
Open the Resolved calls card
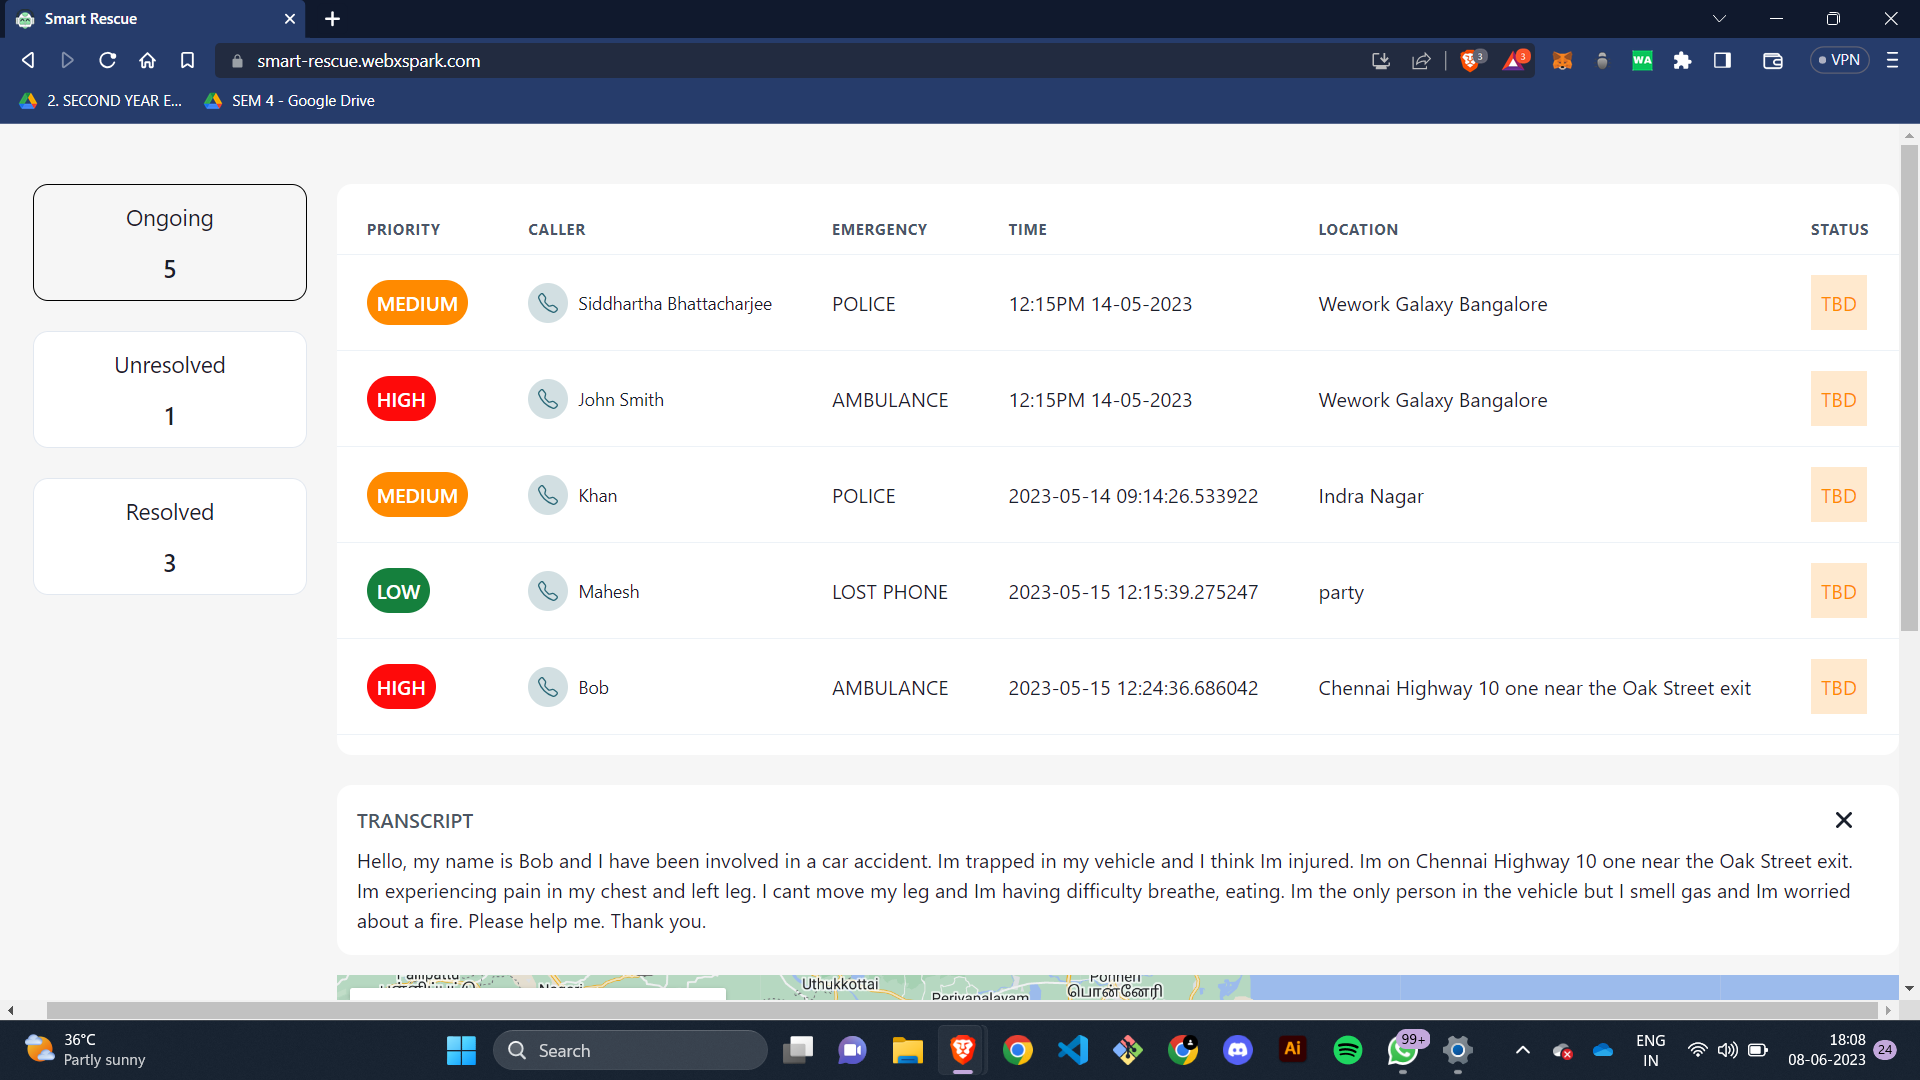169,536
